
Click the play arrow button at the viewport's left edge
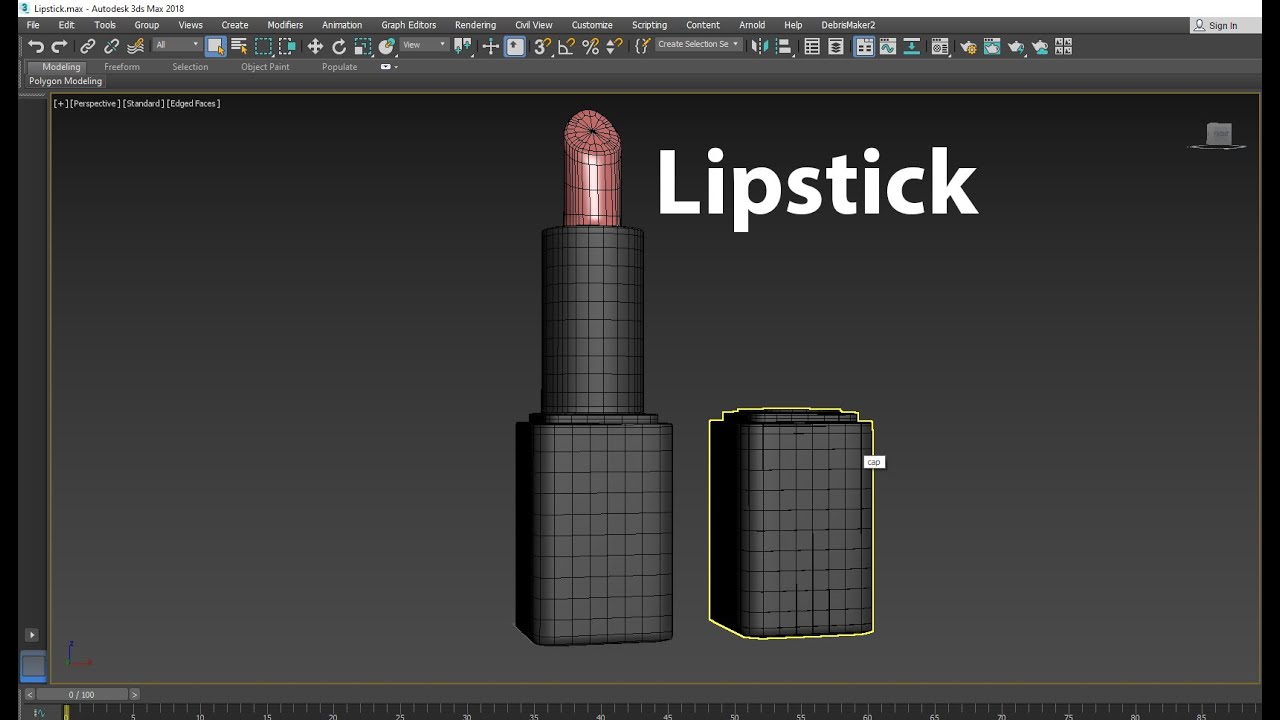coord(31,635)
